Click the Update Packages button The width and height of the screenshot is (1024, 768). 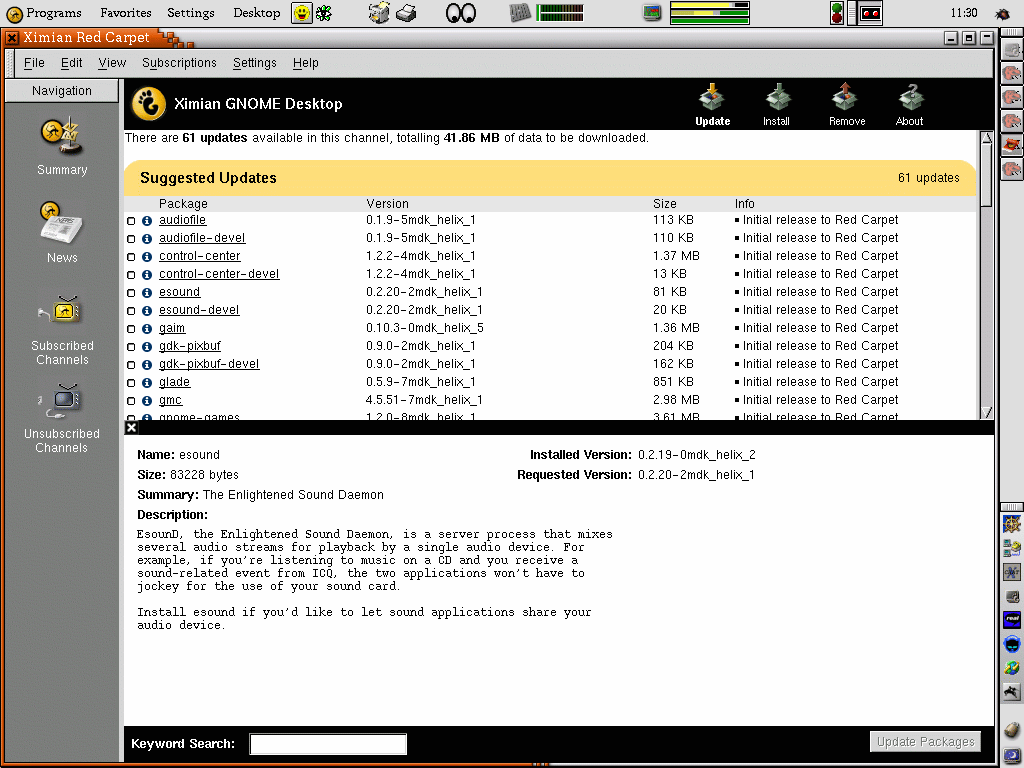[x=925, y=741]
